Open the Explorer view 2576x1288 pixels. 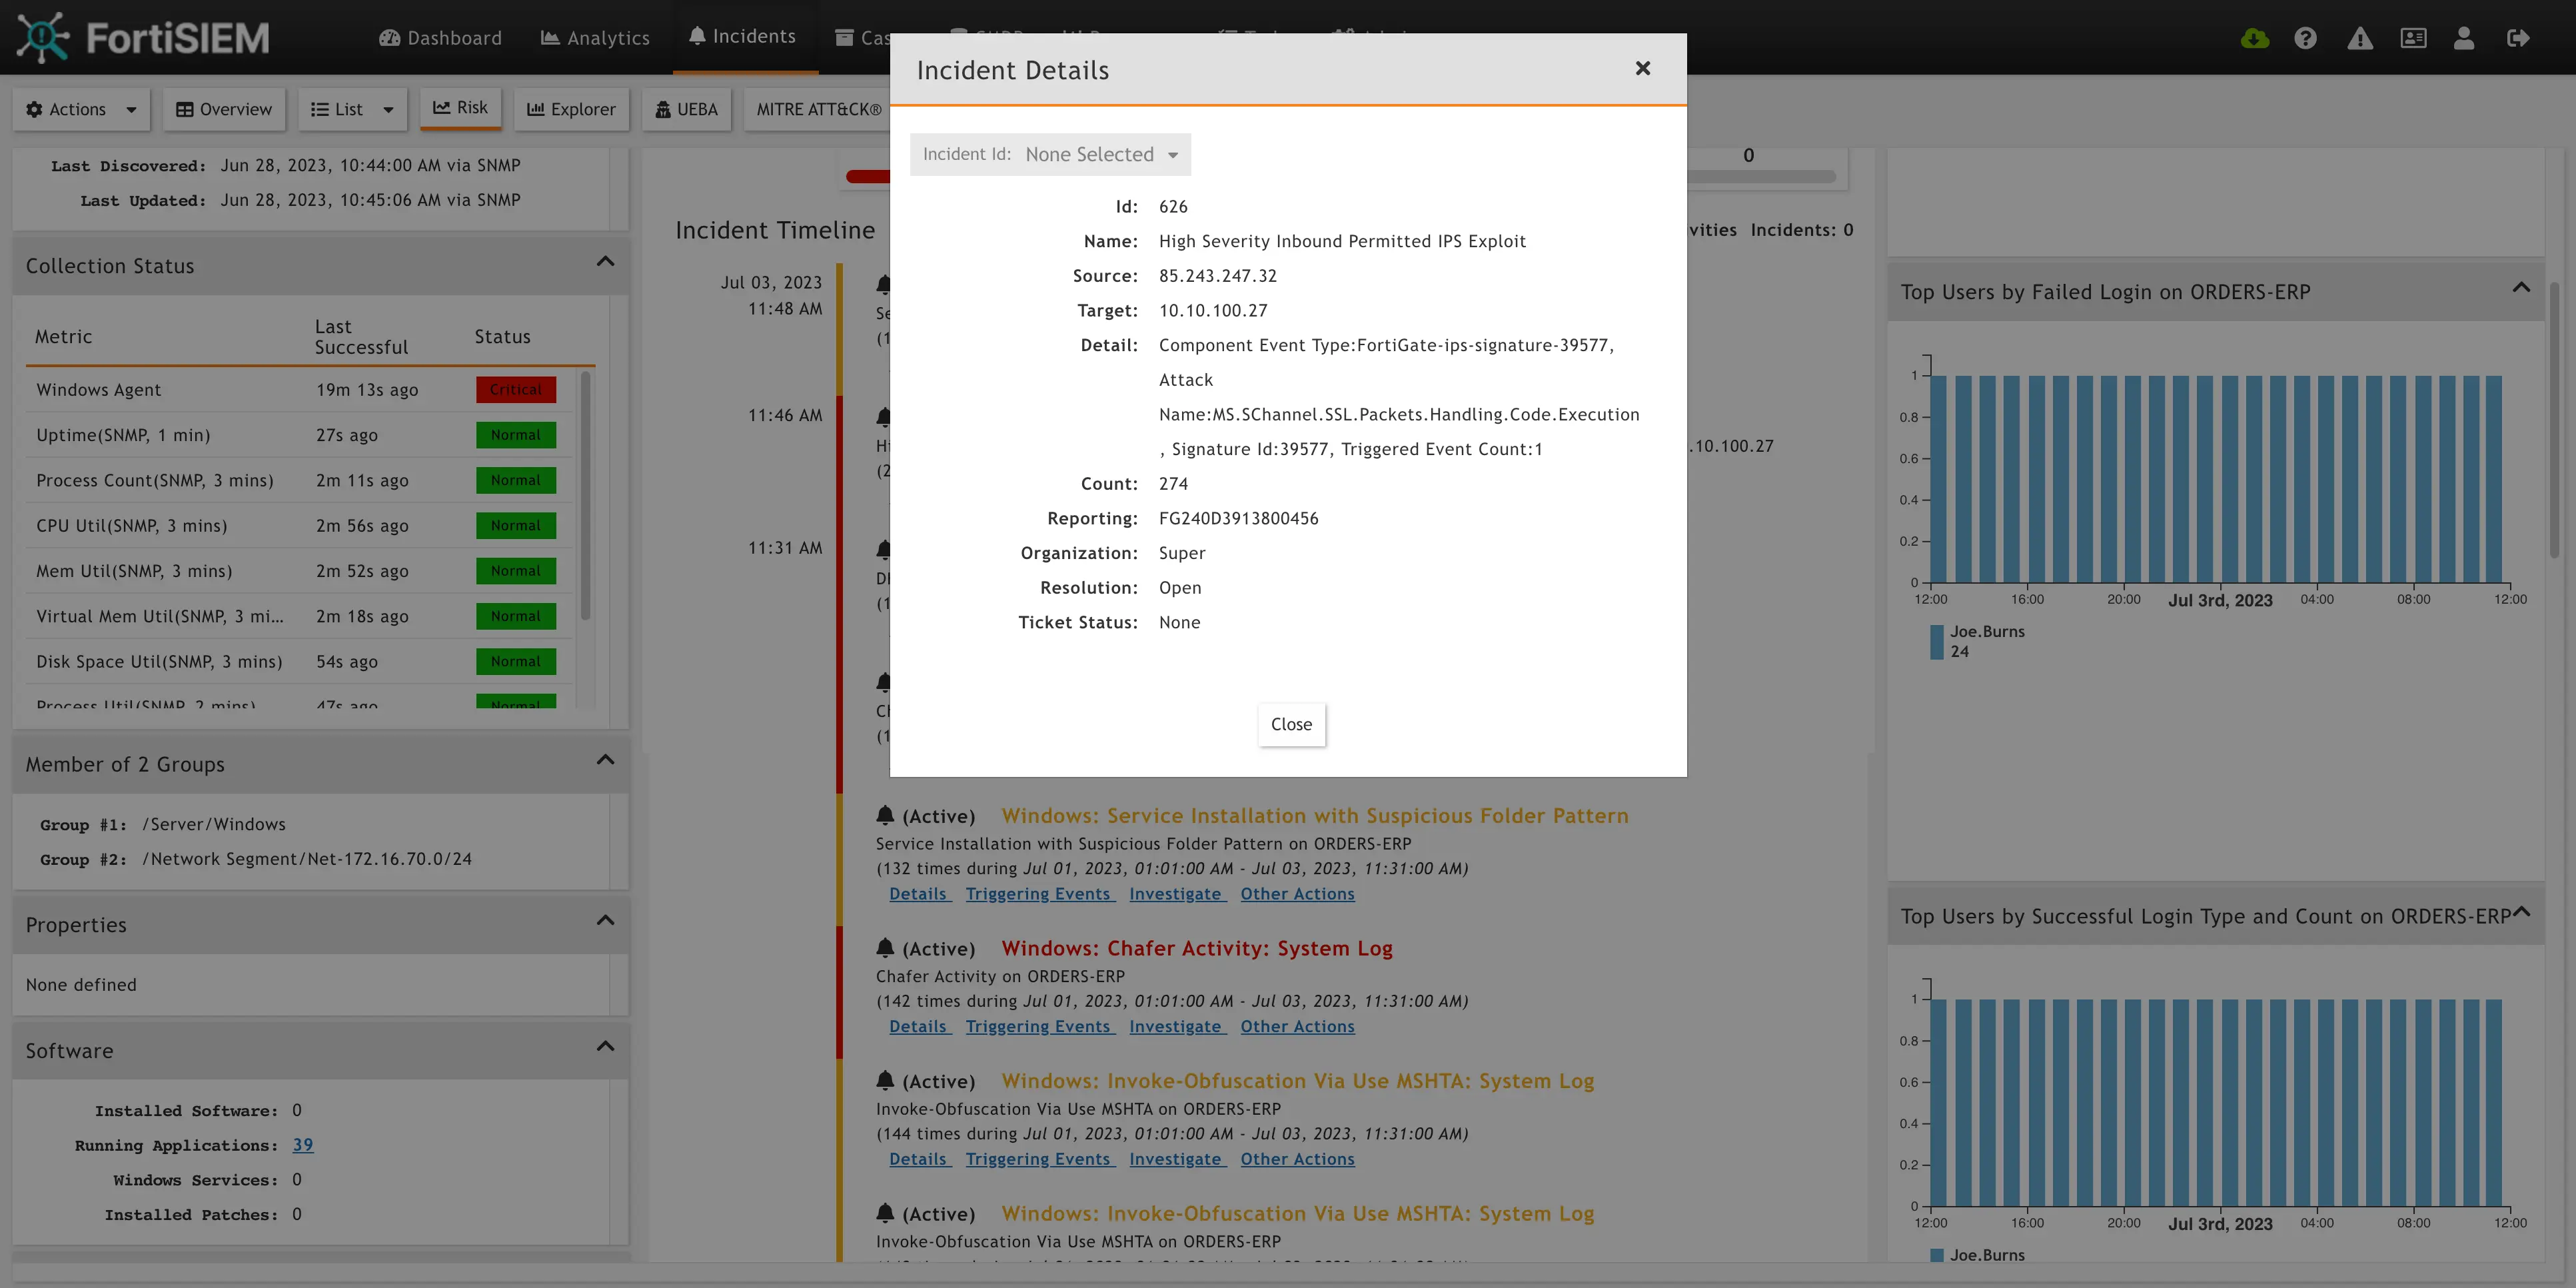571,109
